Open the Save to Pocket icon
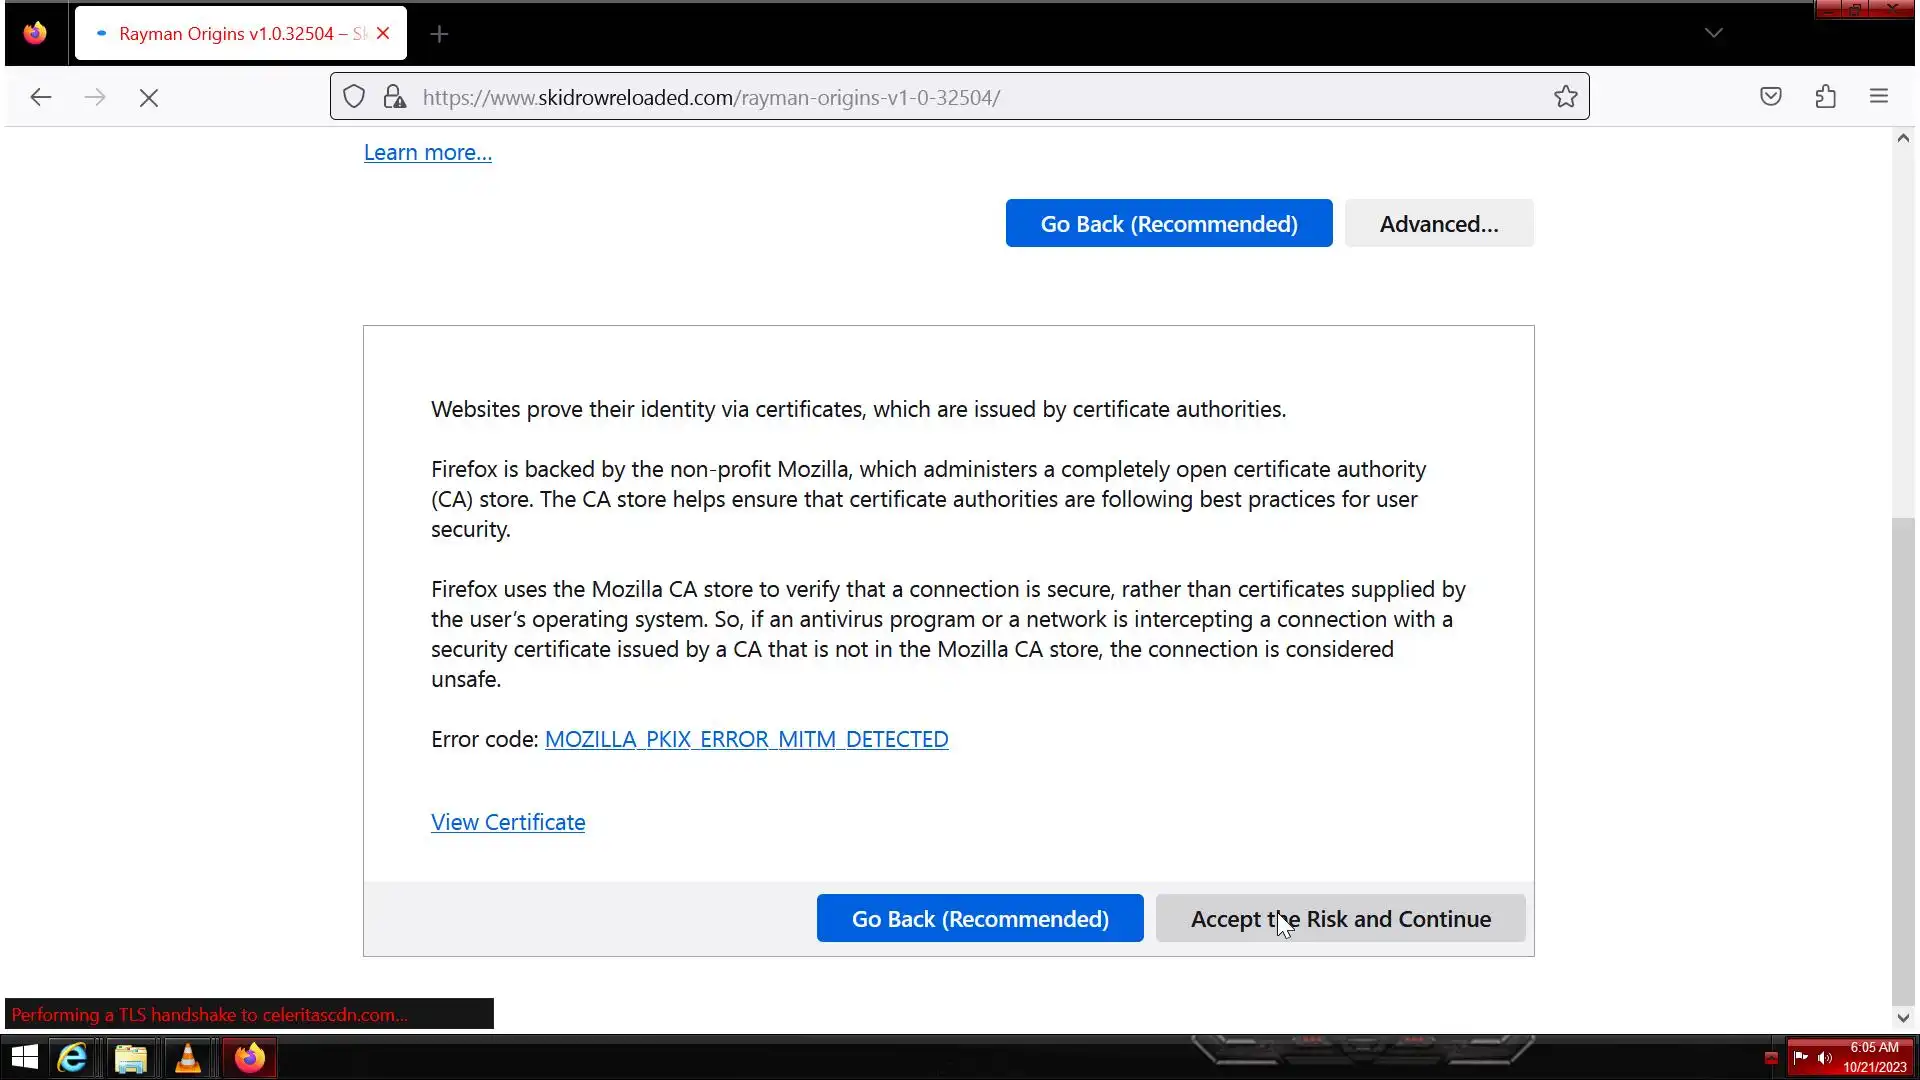 point(1771,97)
